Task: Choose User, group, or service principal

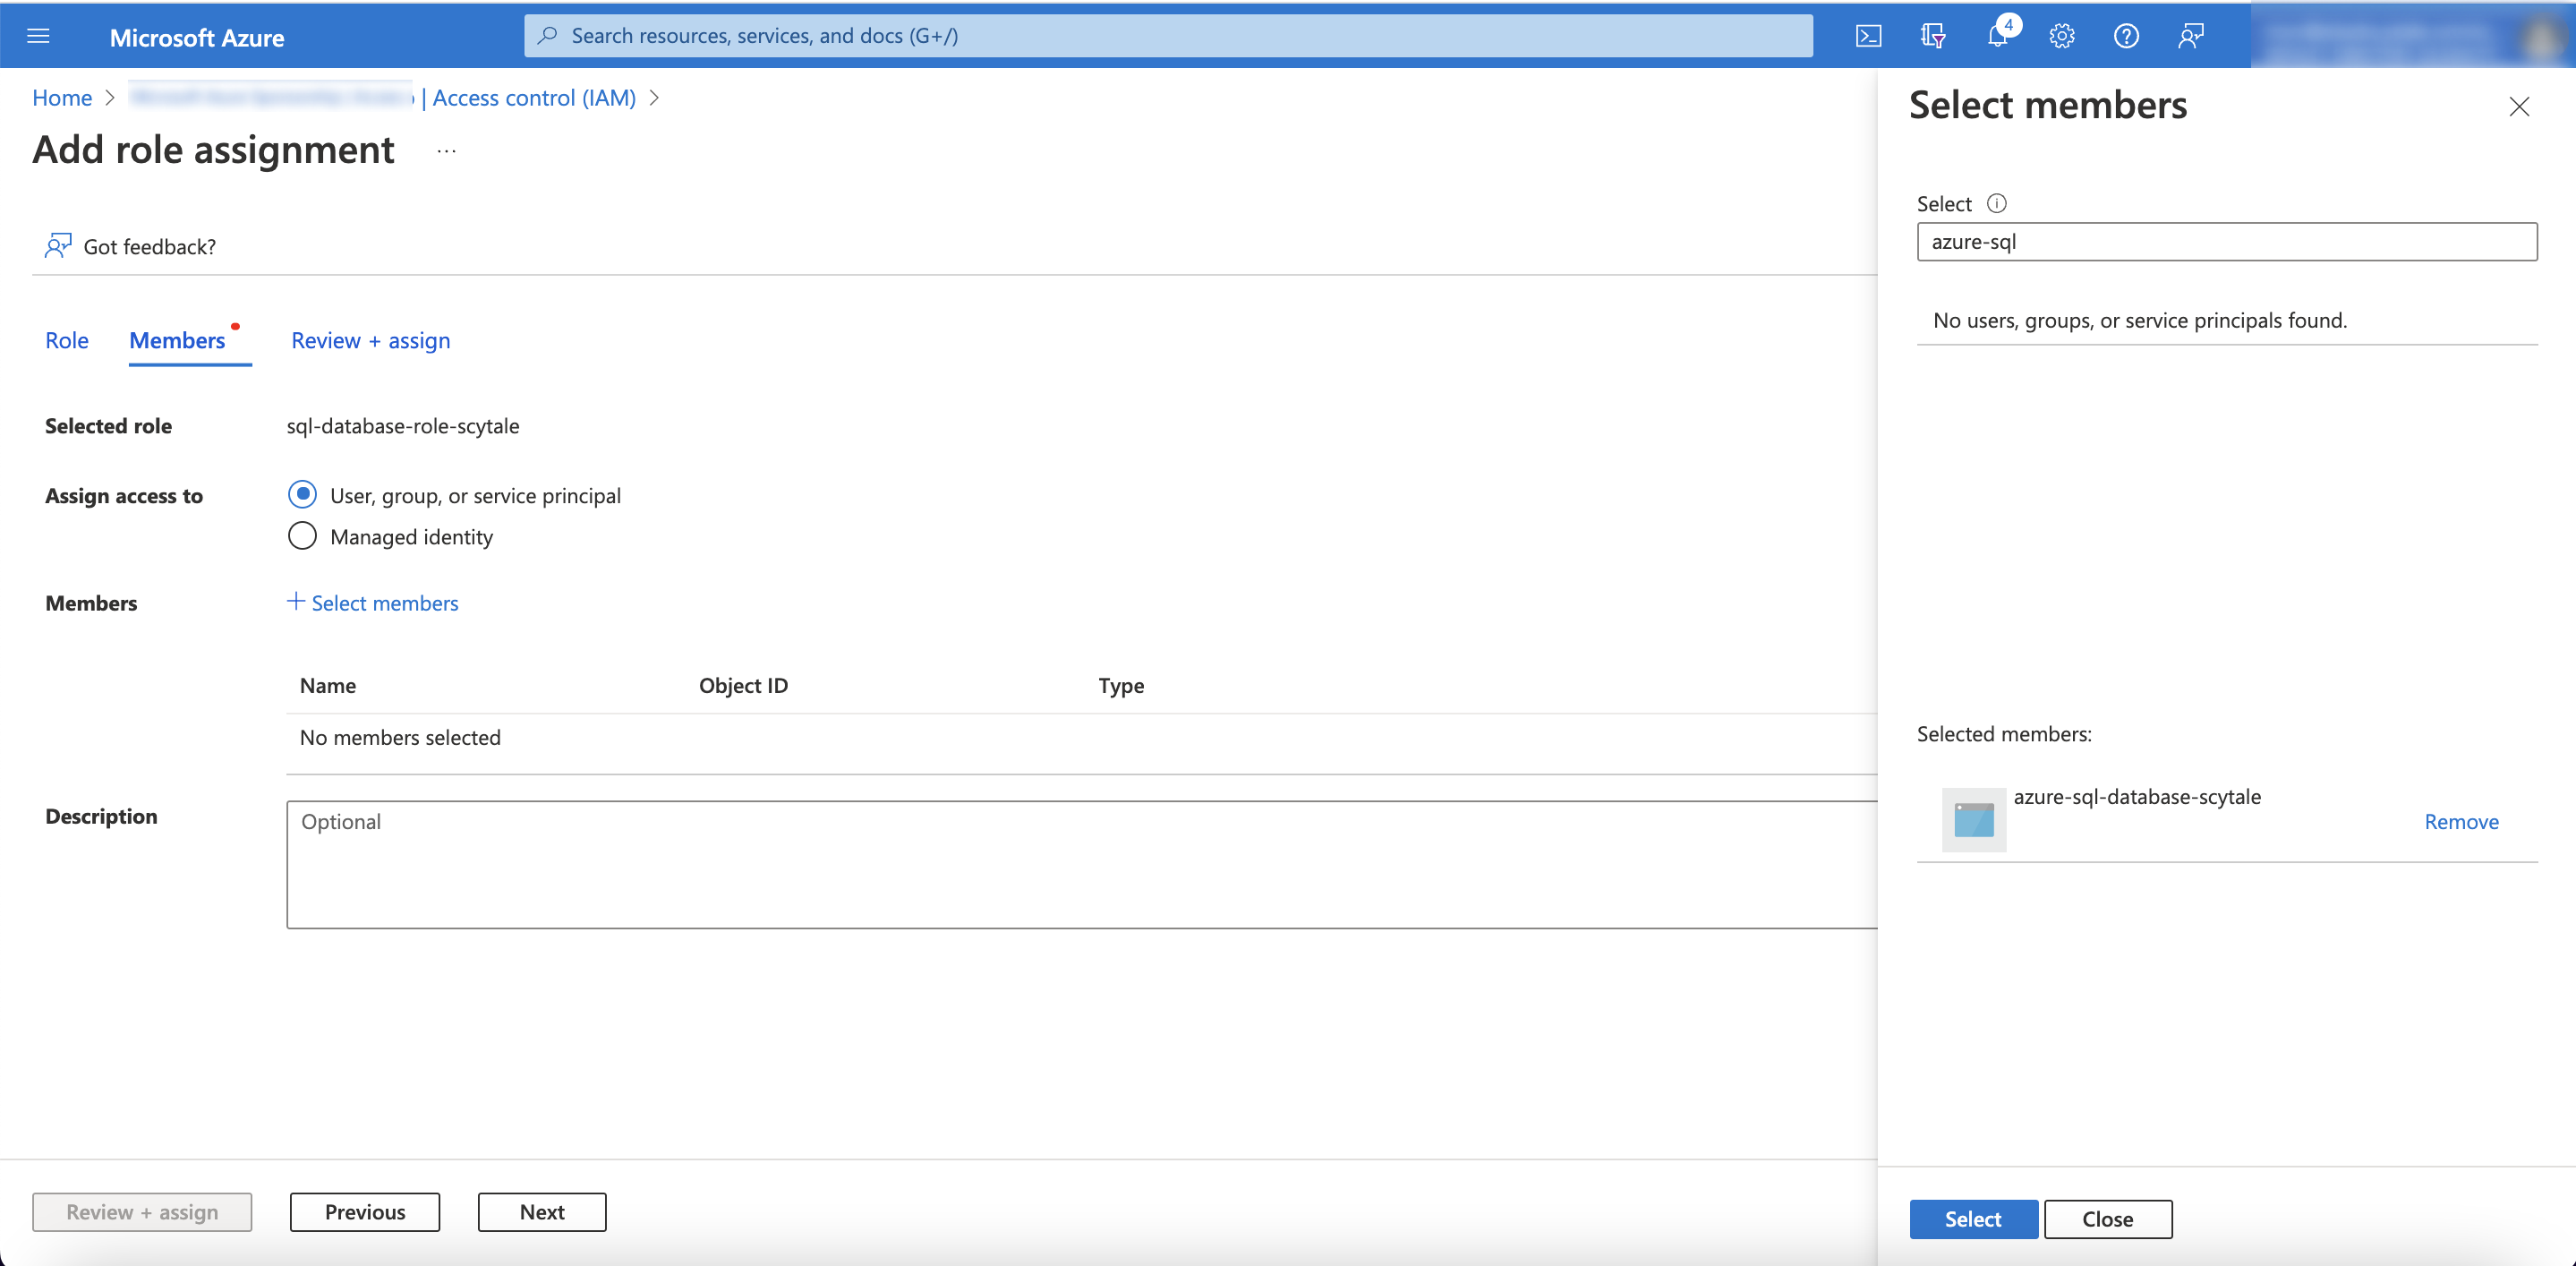Action: pyautogui.click(x=302, y=495)
